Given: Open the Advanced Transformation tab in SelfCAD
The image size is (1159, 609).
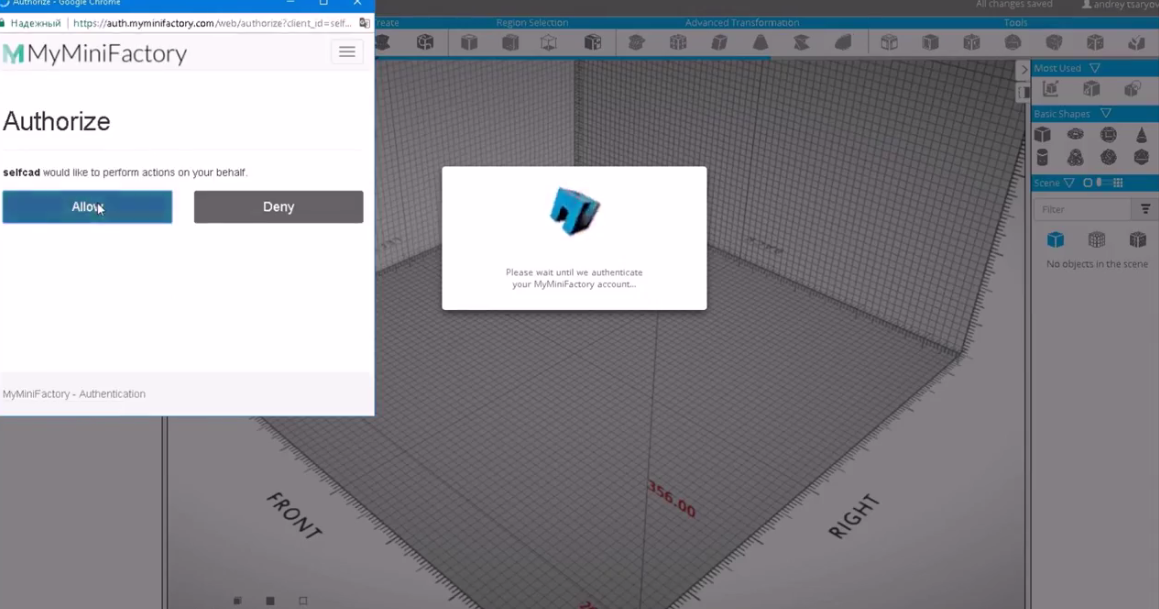Looking at the screenshot, I should click(742, 22).
